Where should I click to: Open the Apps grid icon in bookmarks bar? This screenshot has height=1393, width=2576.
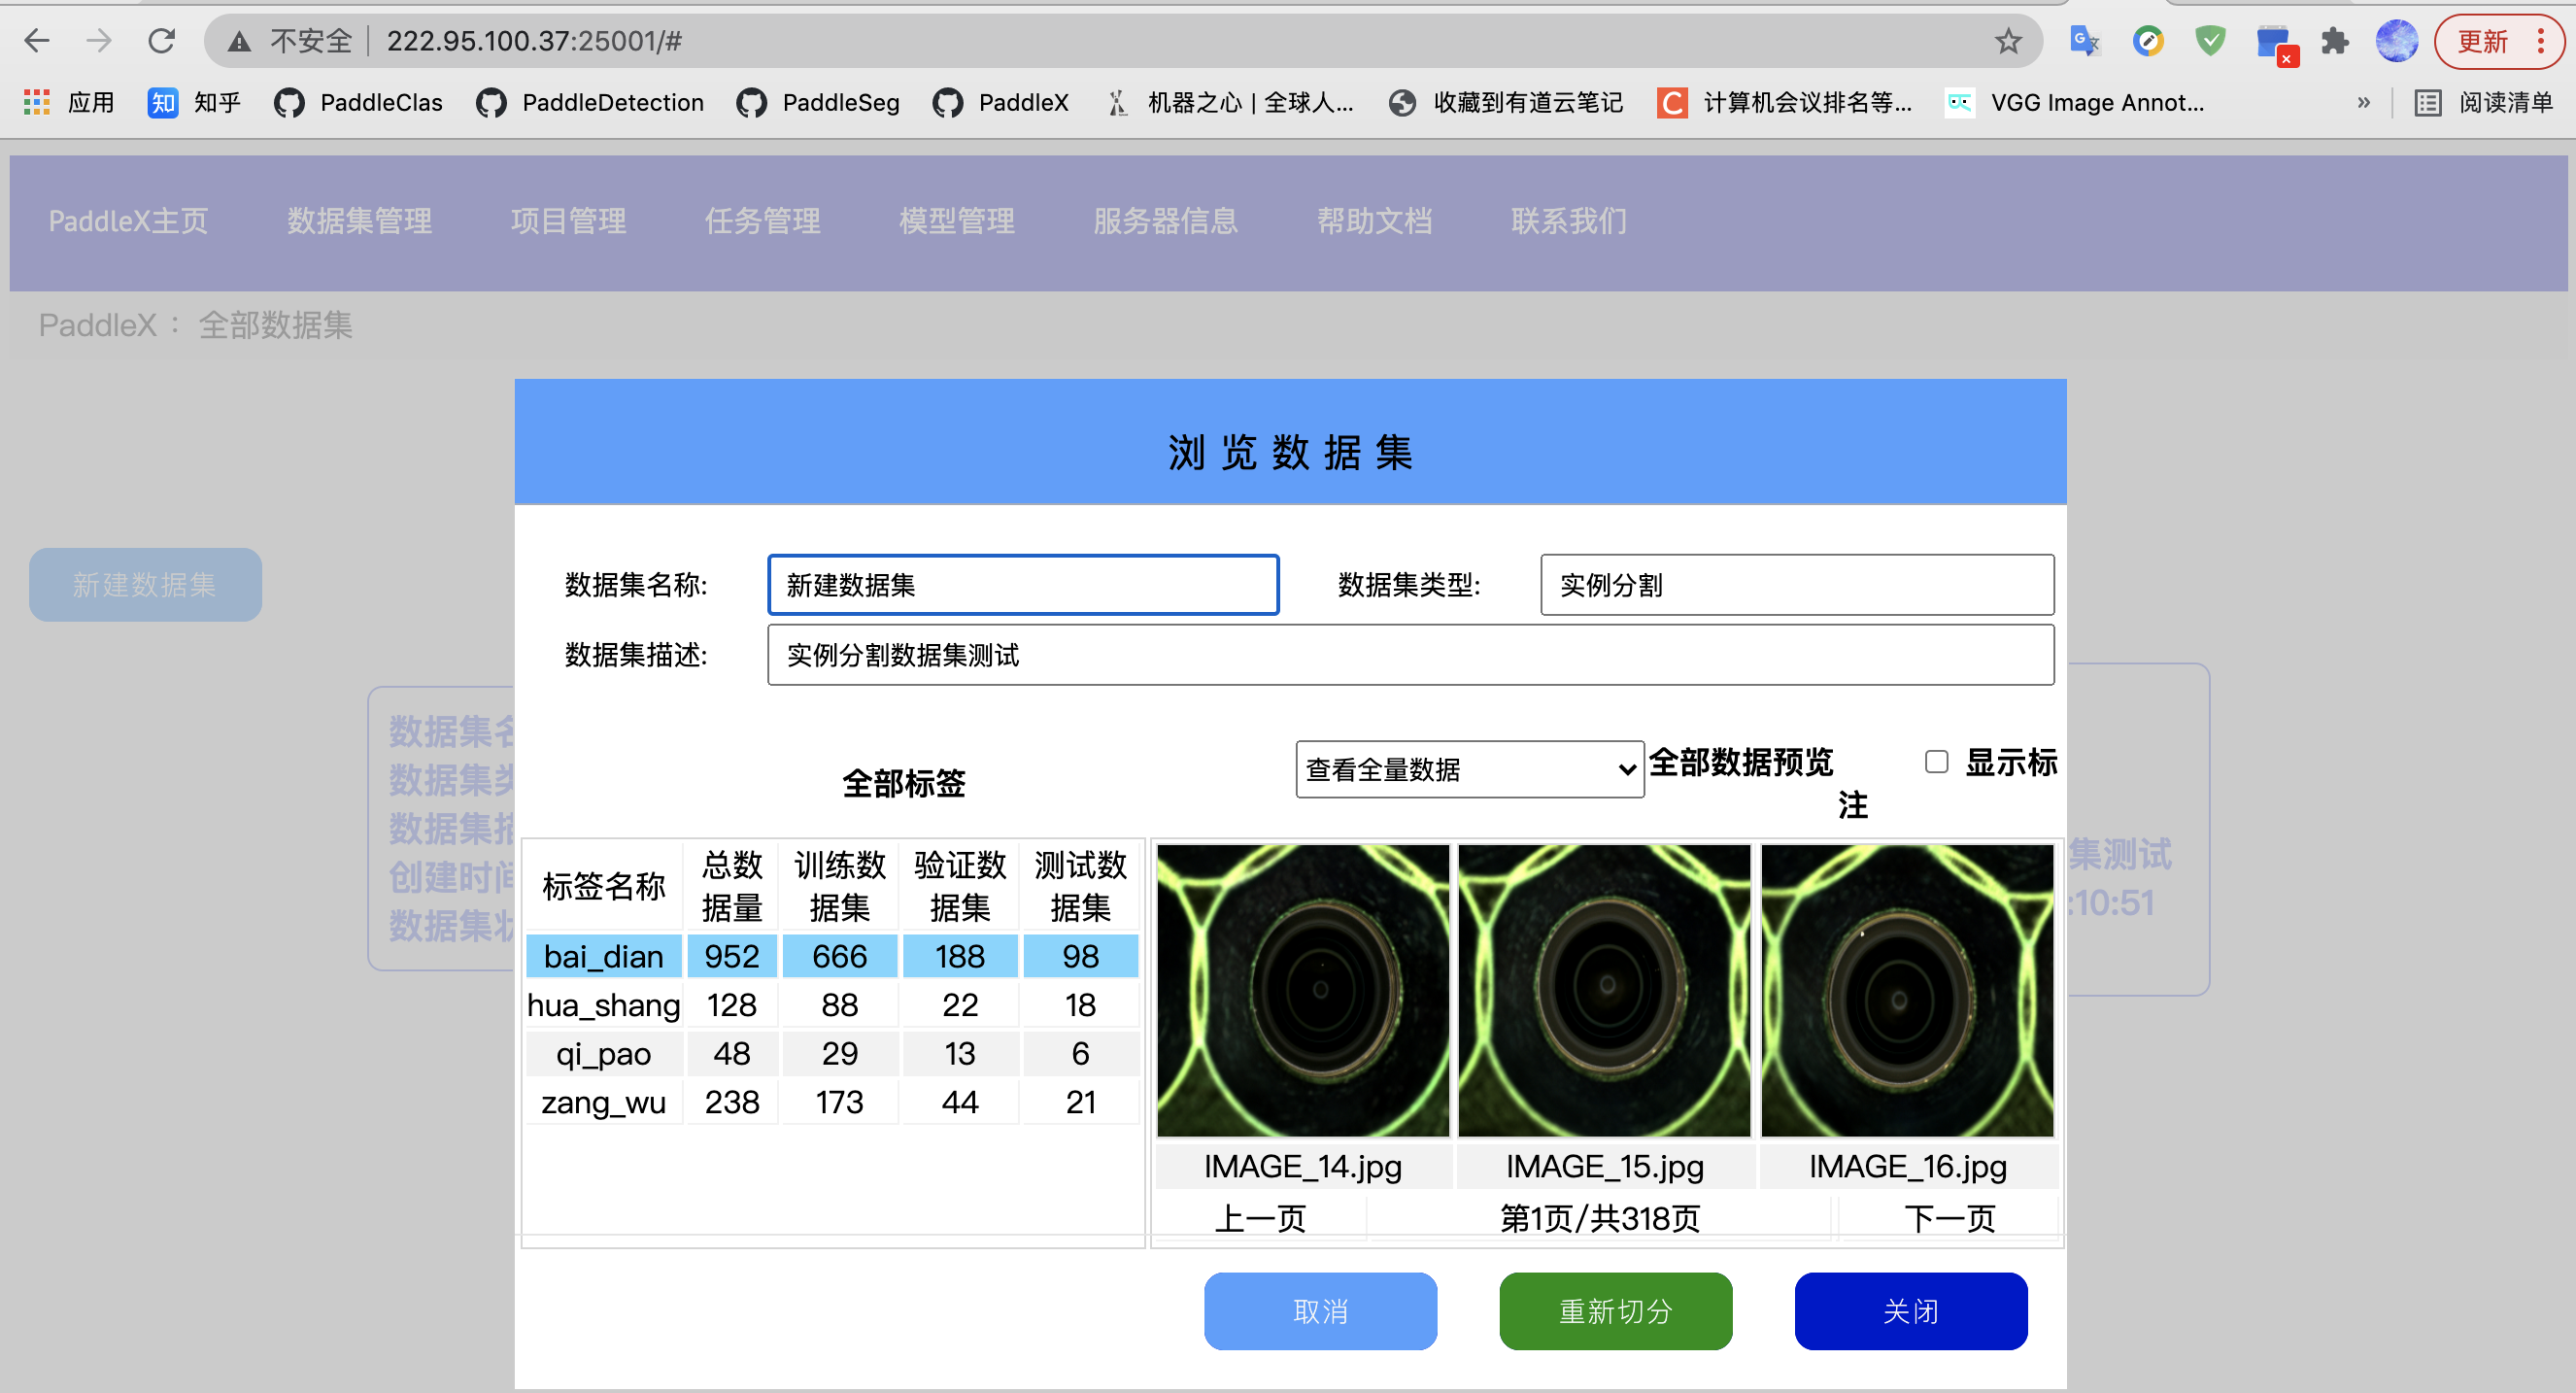37,102
